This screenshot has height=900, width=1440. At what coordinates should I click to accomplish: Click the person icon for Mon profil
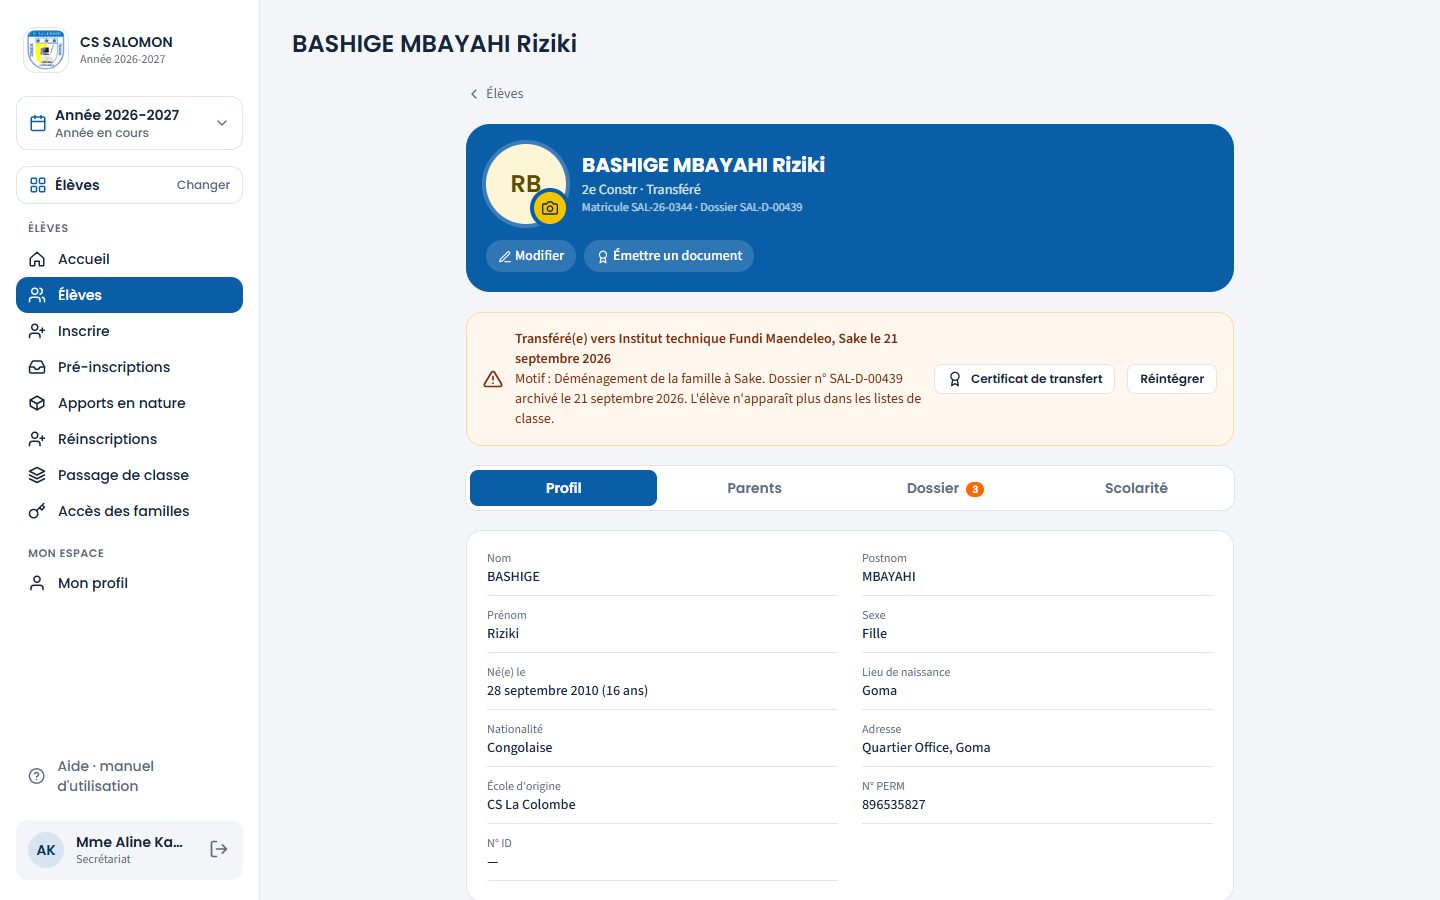coord(37,583)
